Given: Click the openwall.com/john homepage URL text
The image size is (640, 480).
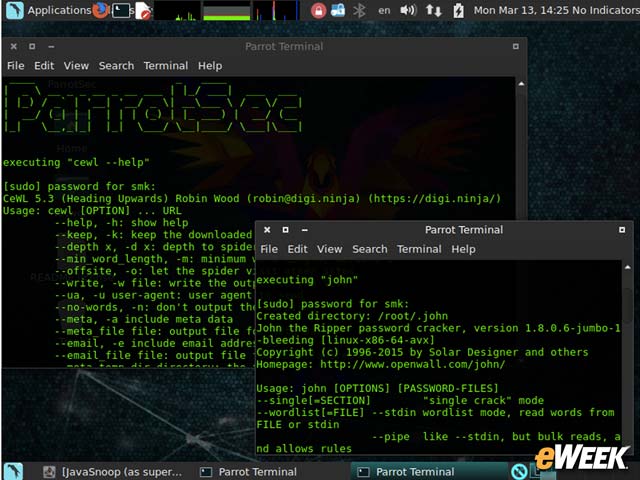Looking at the screenshot, I should tap(412, 364).
